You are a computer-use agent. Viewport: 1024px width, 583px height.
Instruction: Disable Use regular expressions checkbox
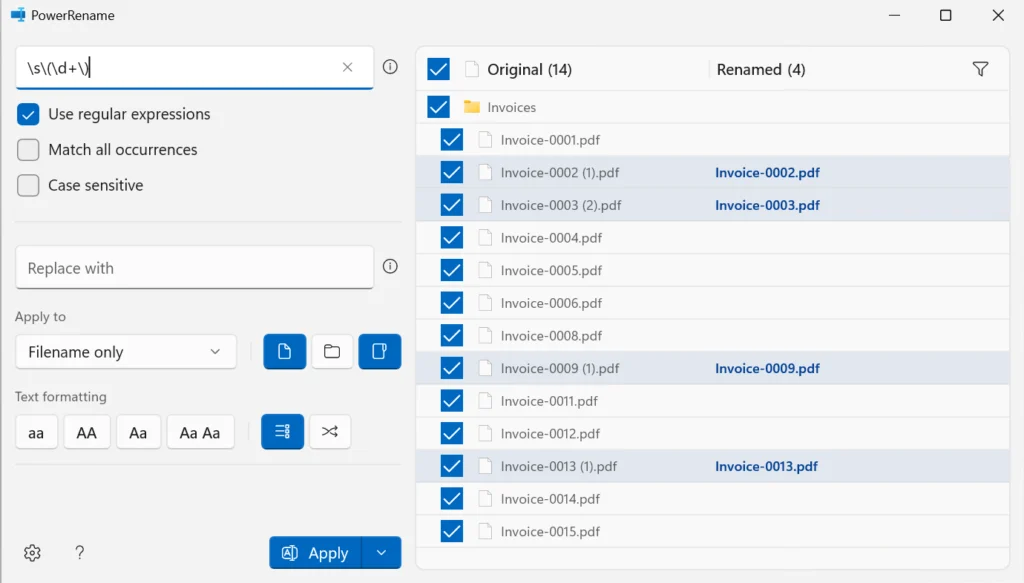point(28,114)
